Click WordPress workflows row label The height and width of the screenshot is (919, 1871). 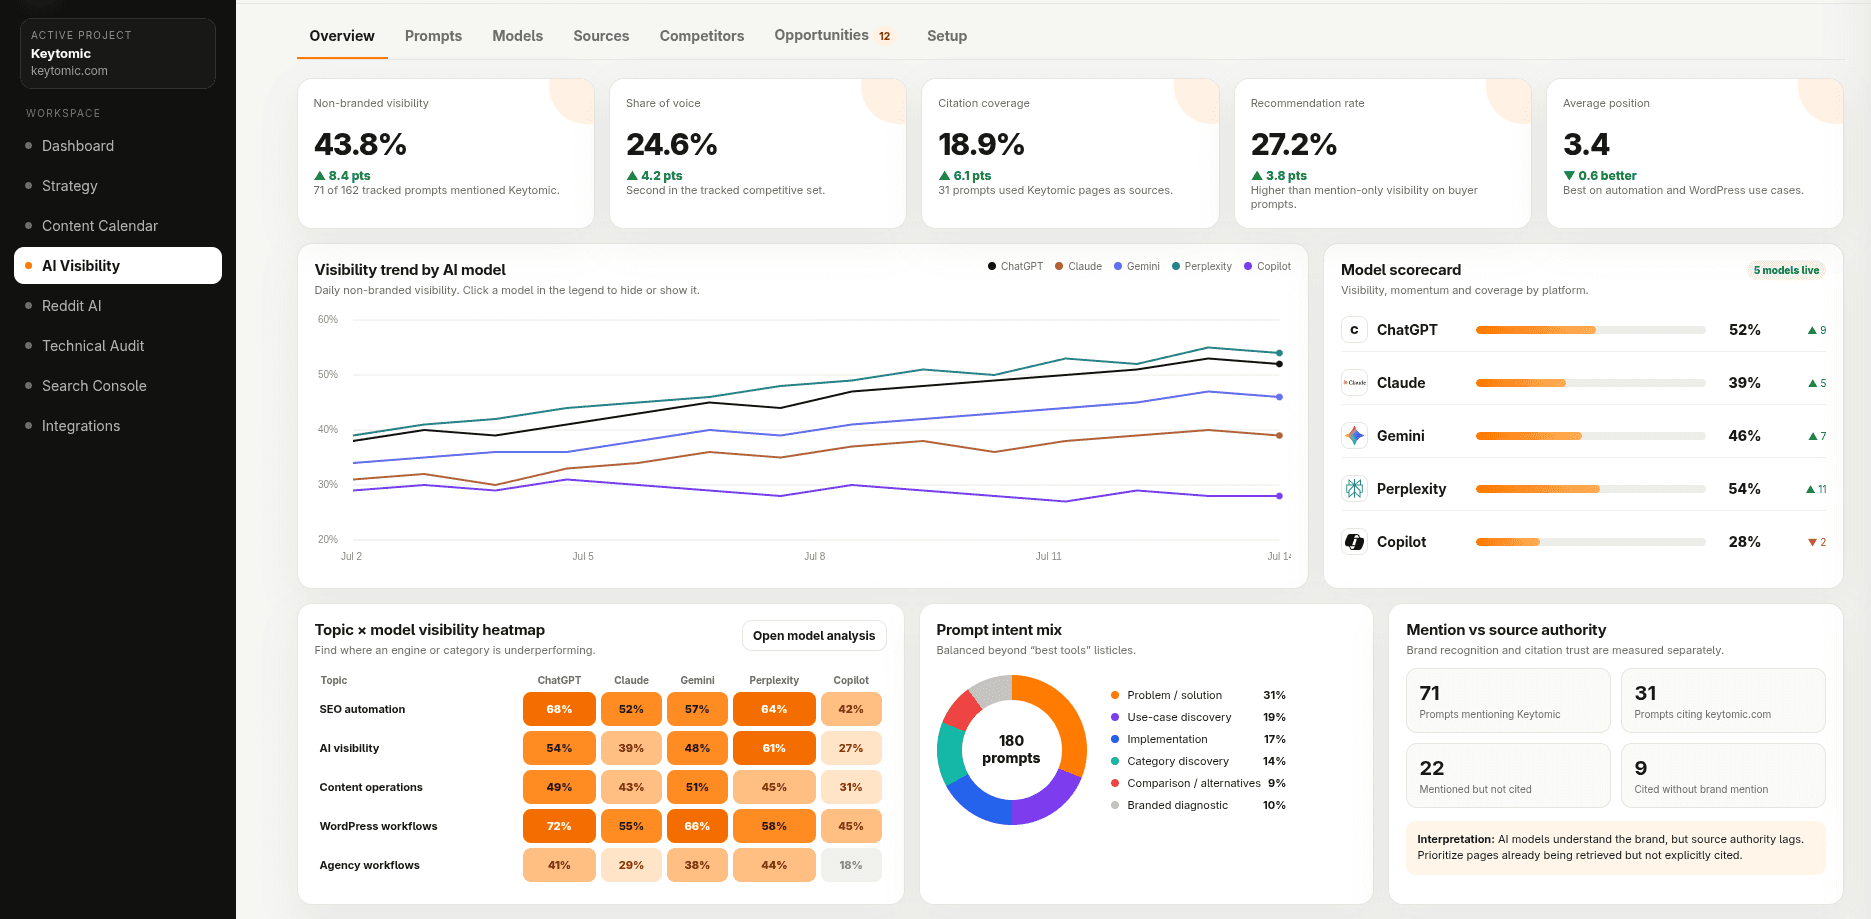378,826
